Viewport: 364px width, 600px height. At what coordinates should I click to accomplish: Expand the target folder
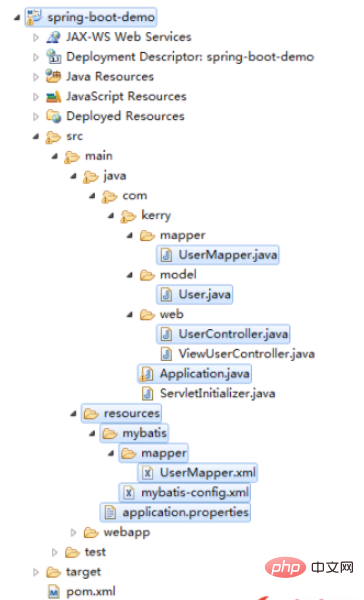pos(36,572)
